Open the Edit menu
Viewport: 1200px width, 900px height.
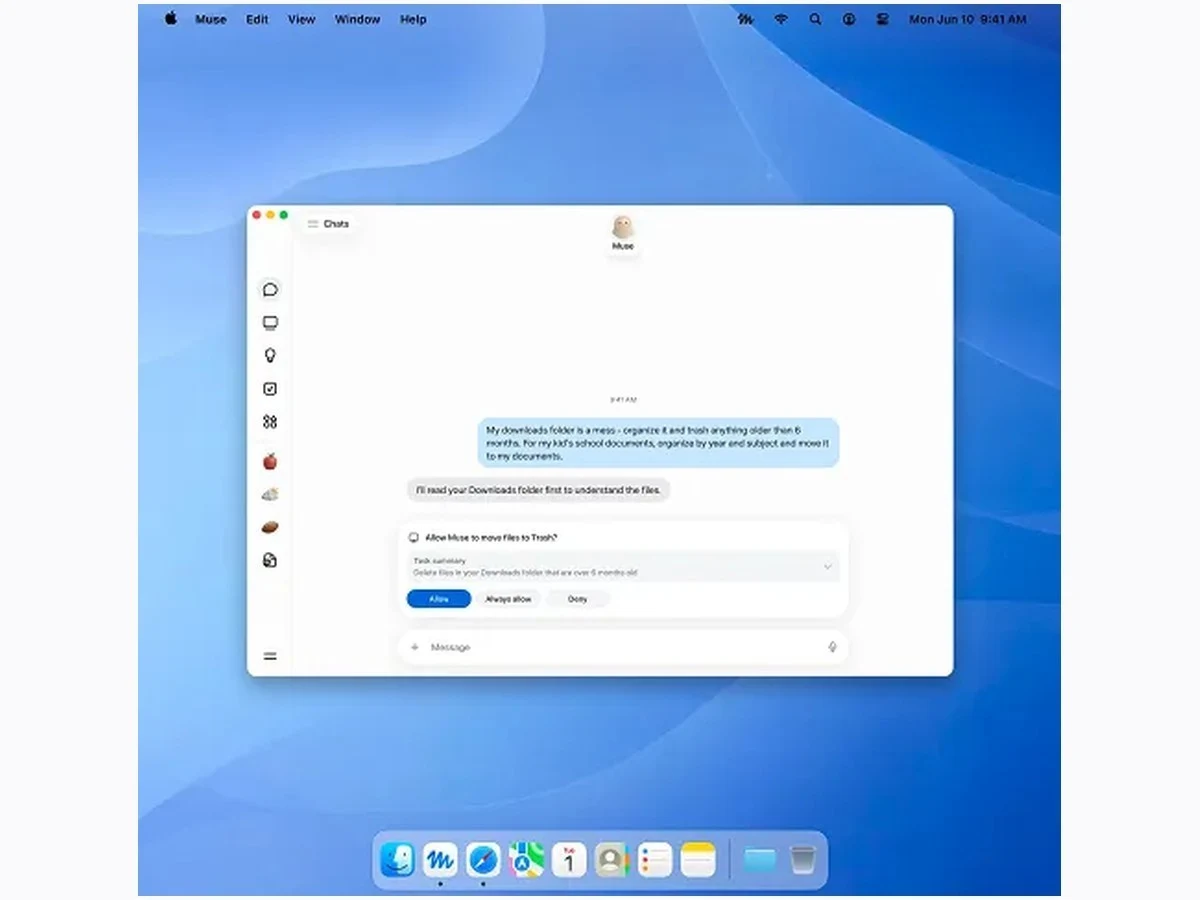pos(257,19)
